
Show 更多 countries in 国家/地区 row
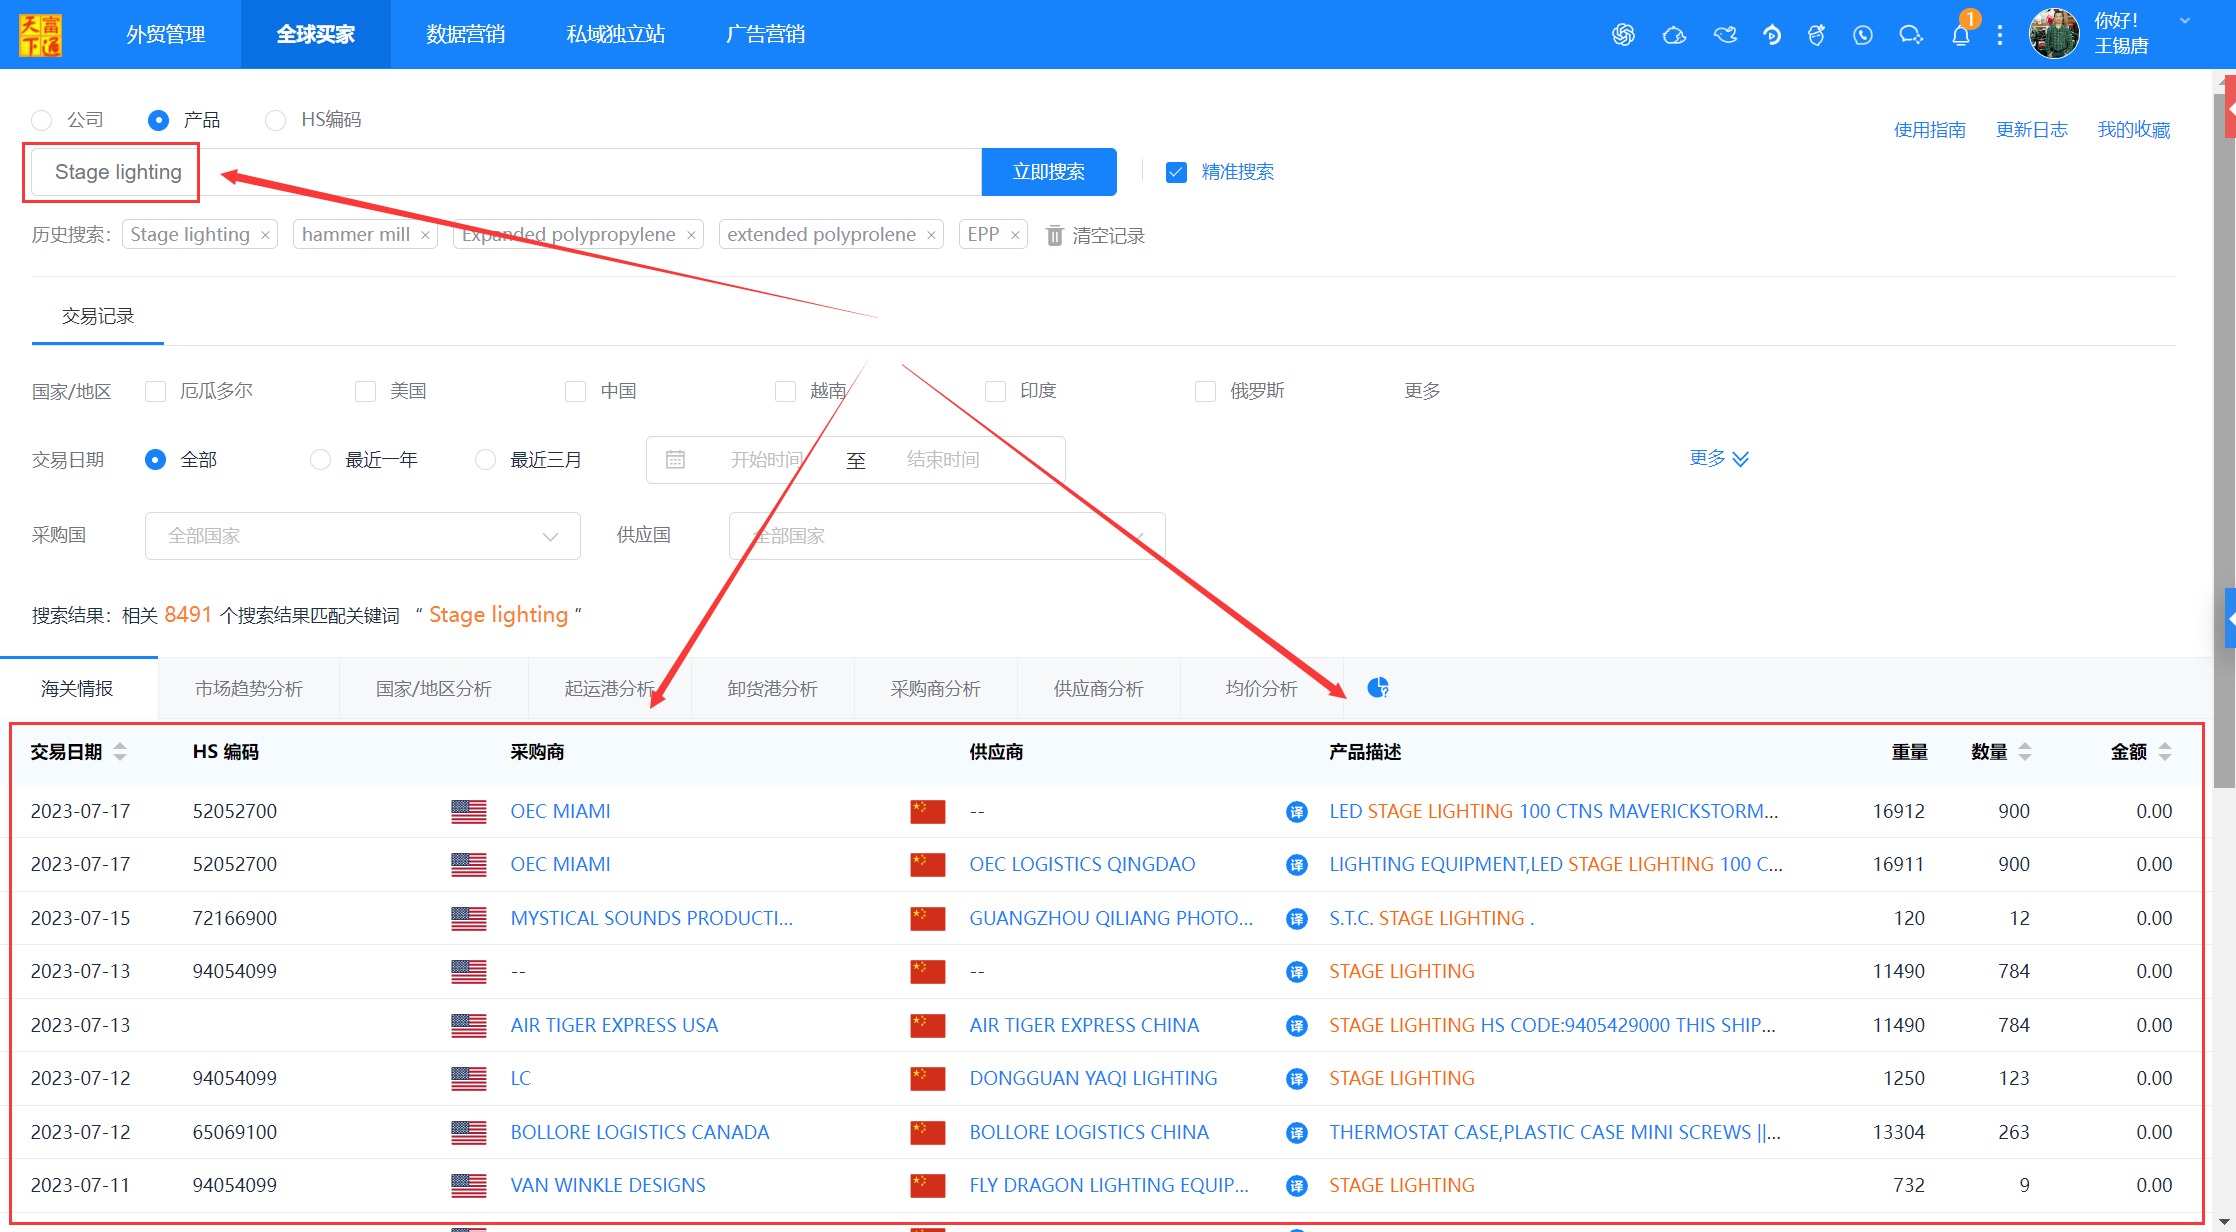tap(1422, 391)
